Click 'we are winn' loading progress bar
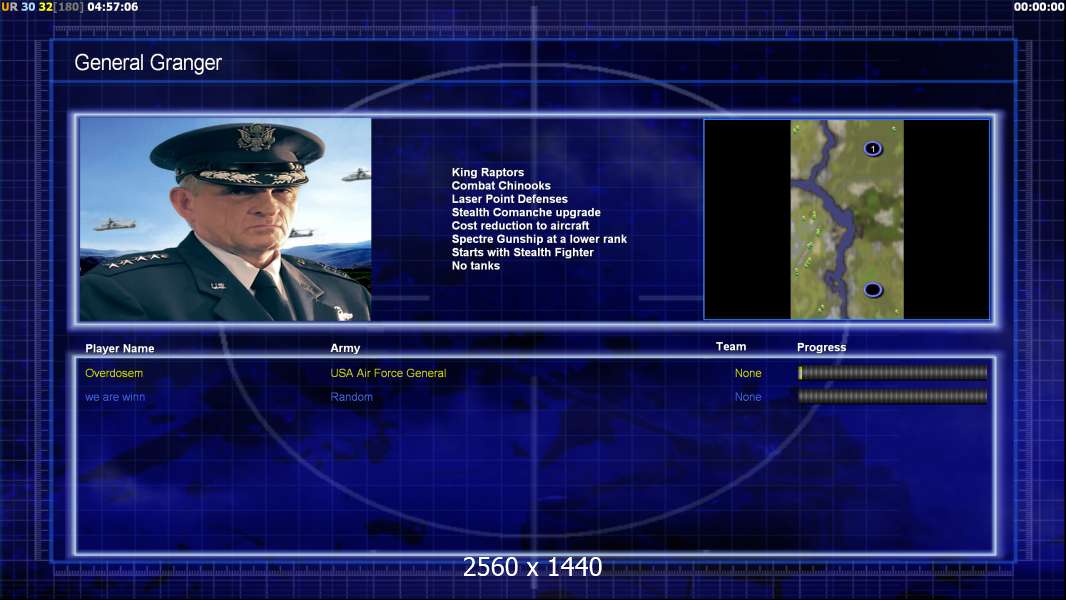This screenshot has width=1066, height=600. tap(893, 396)
